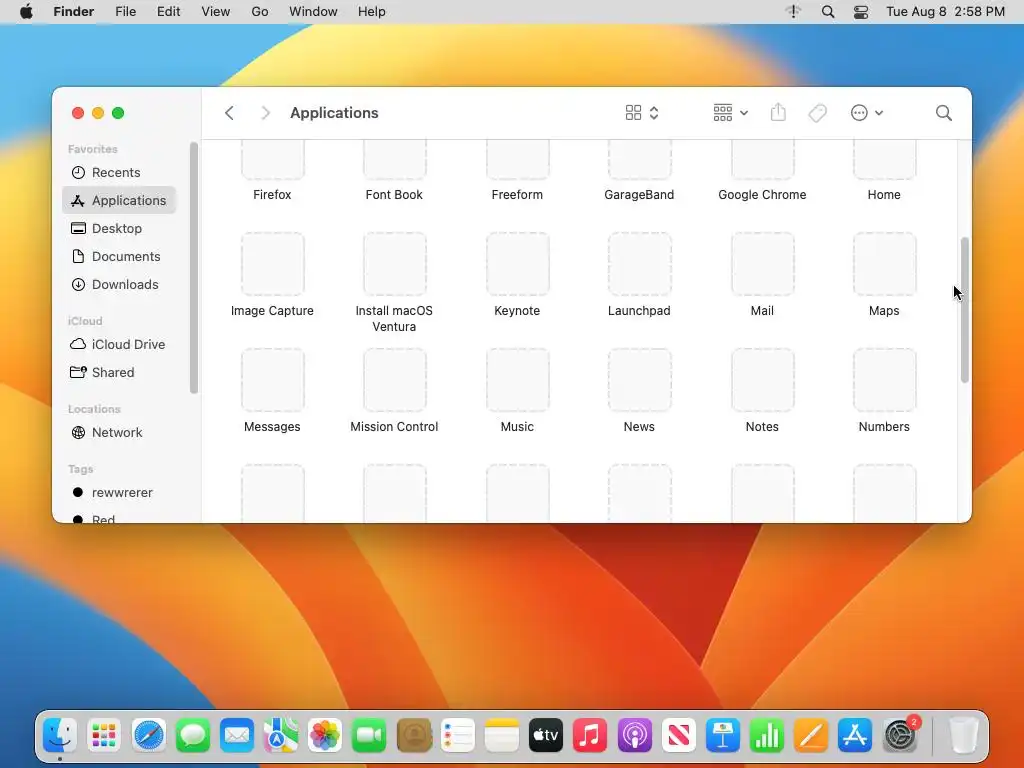Open News app in the Dock
The width and height of the screenshot is (1024, 768).
pyautogui.click(x=679, y=735)
